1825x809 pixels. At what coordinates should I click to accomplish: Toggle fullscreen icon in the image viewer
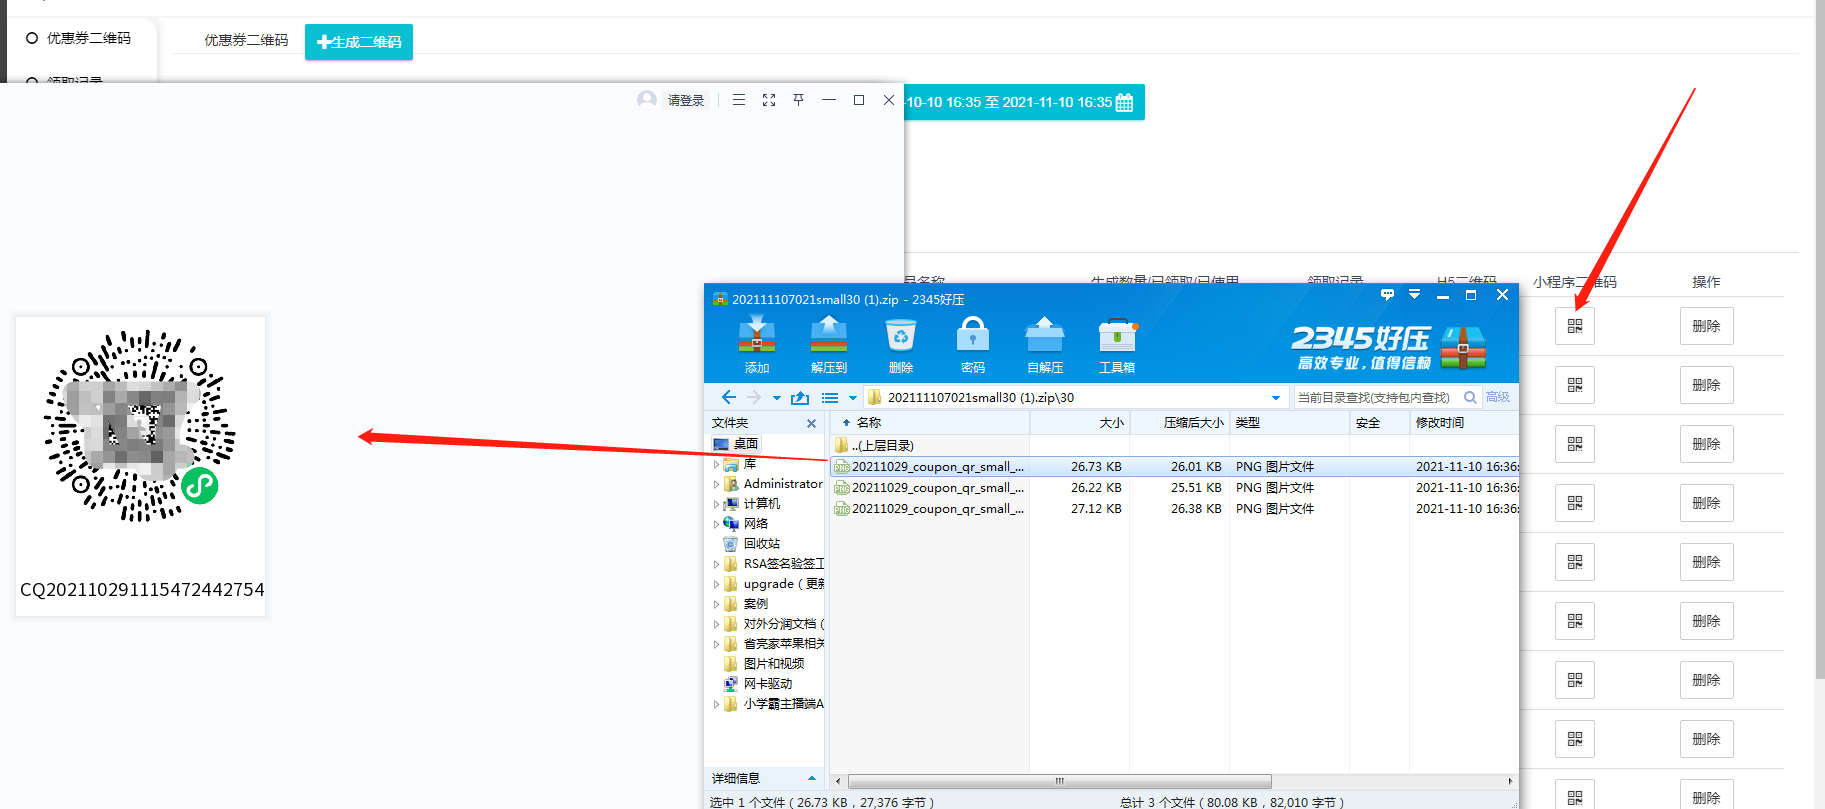pyautogui.click(x=768, y=100)
